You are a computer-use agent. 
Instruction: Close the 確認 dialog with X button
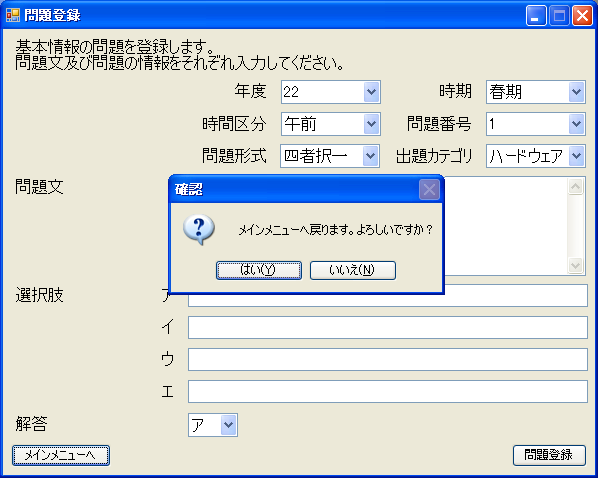(429, 189)
